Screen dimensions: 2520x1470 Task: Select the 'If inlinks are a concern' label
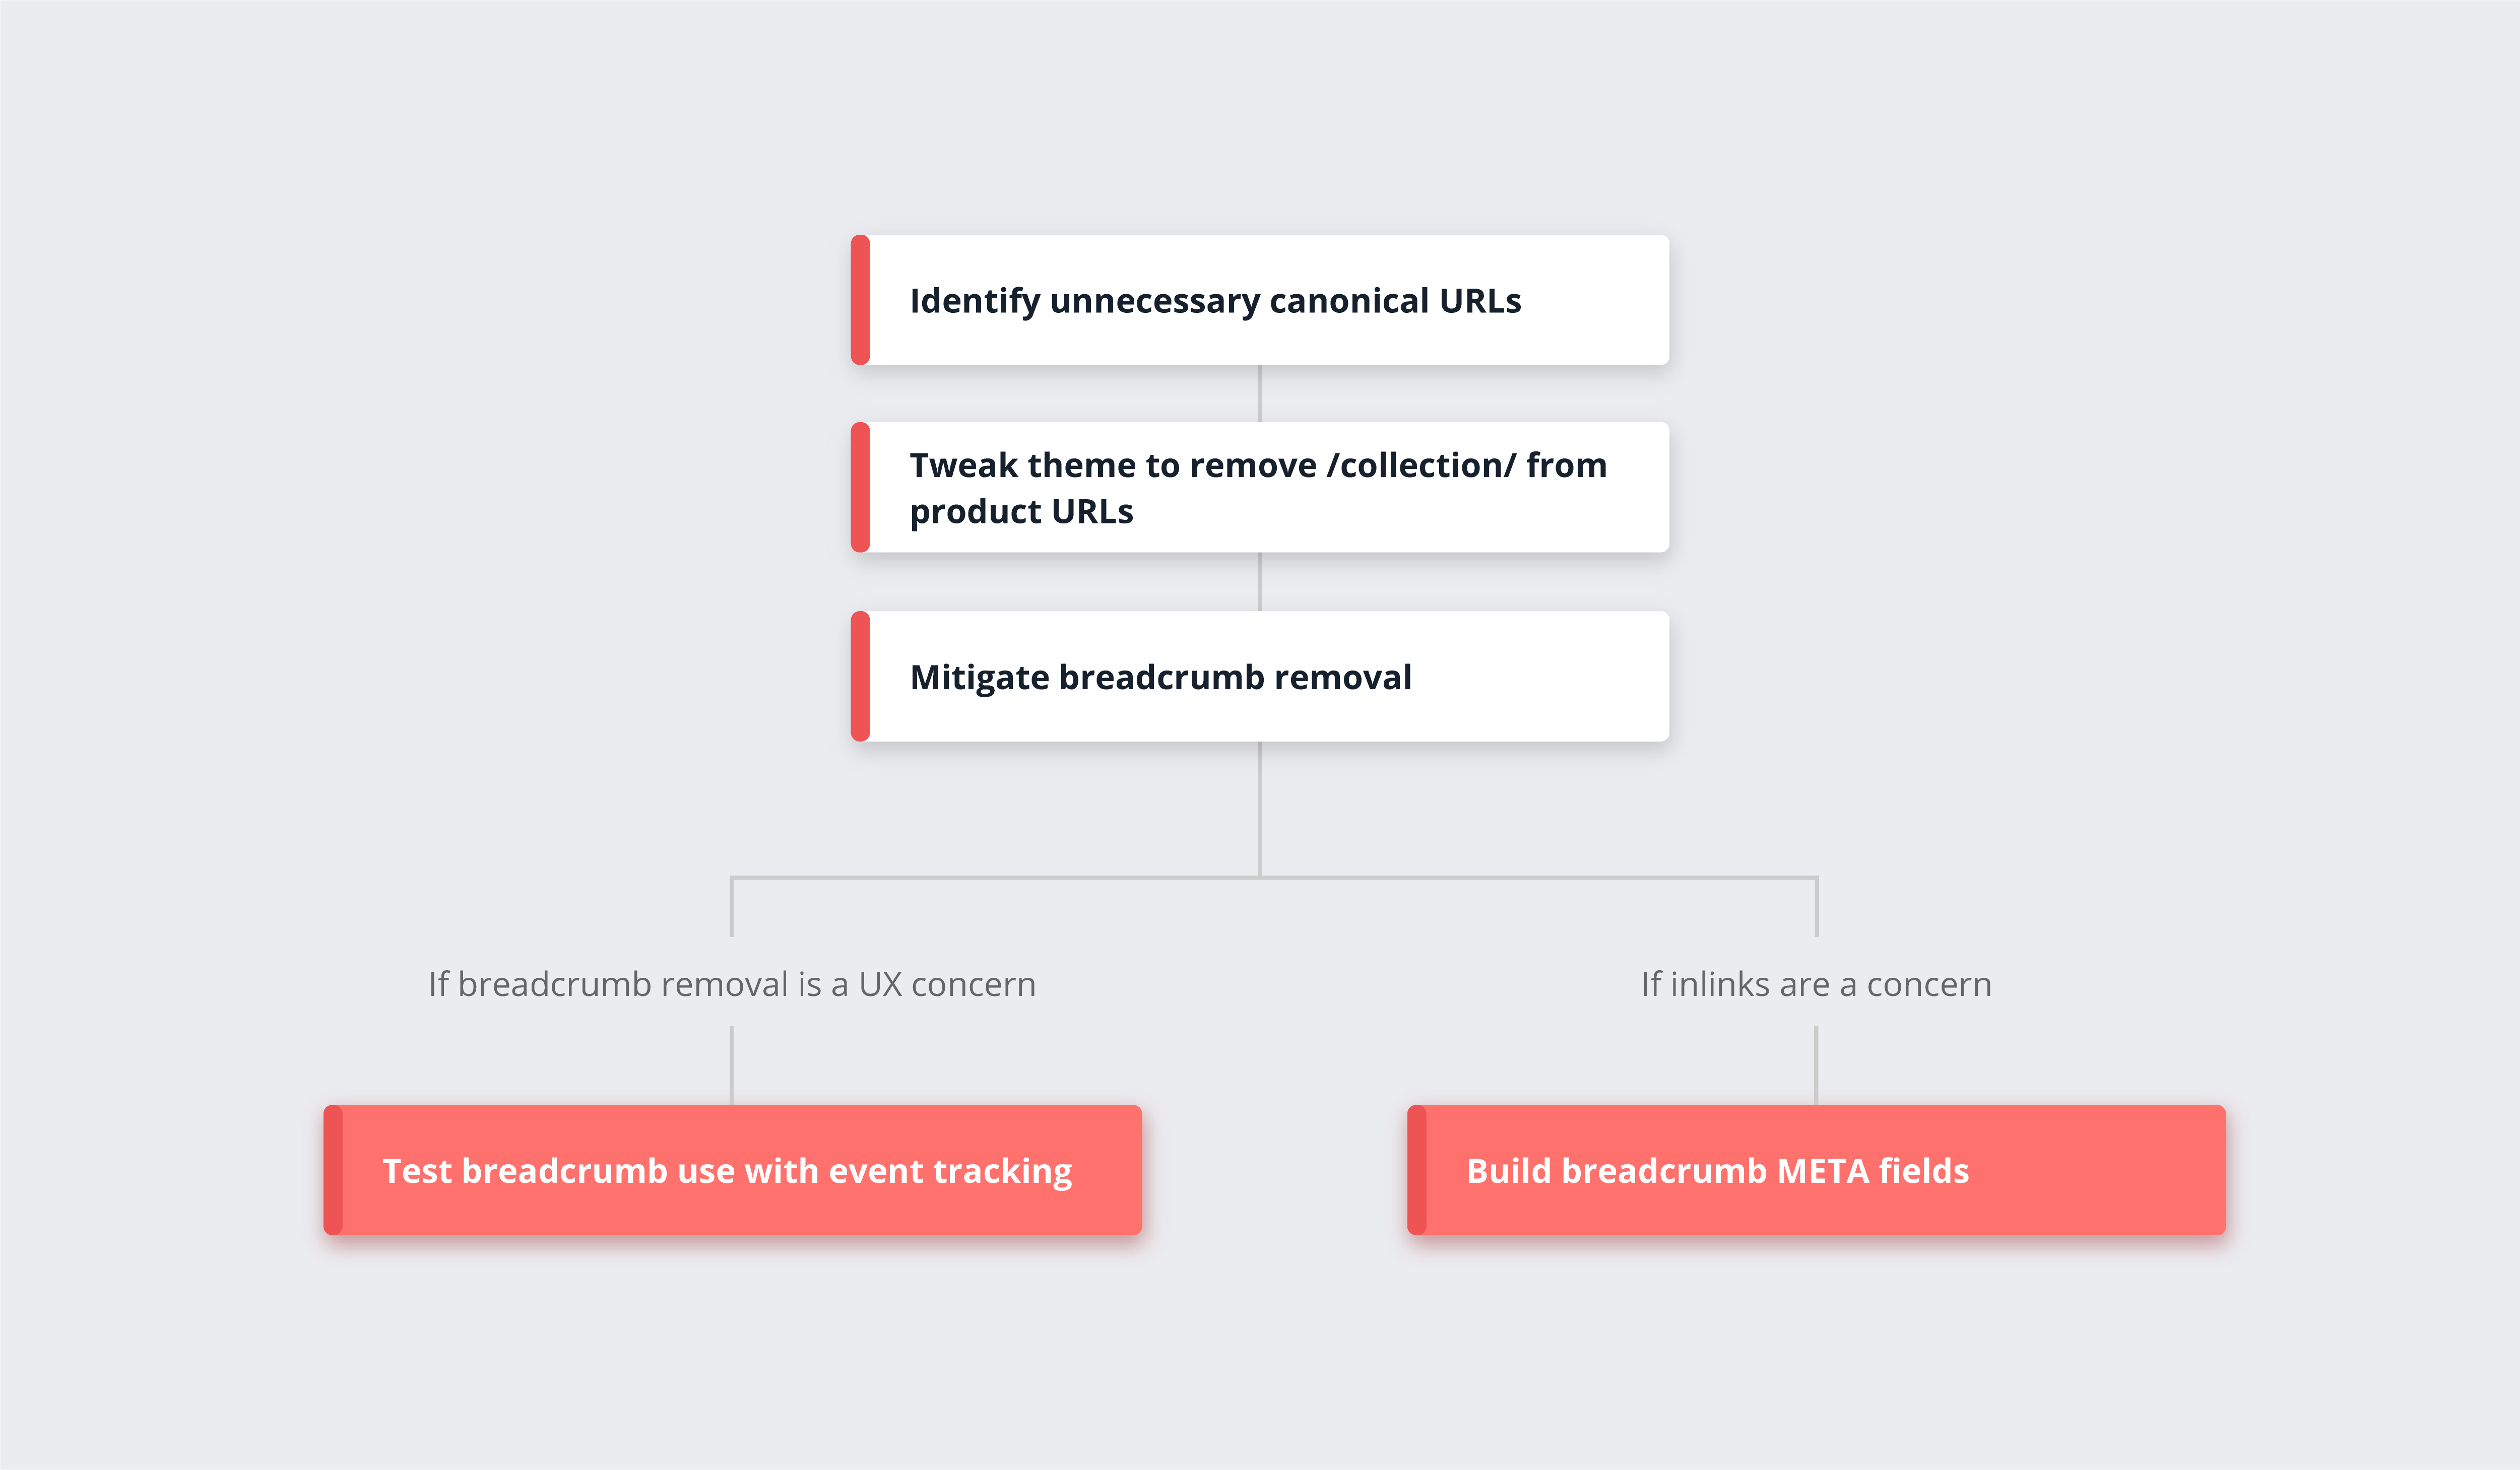pos(1816,984)
